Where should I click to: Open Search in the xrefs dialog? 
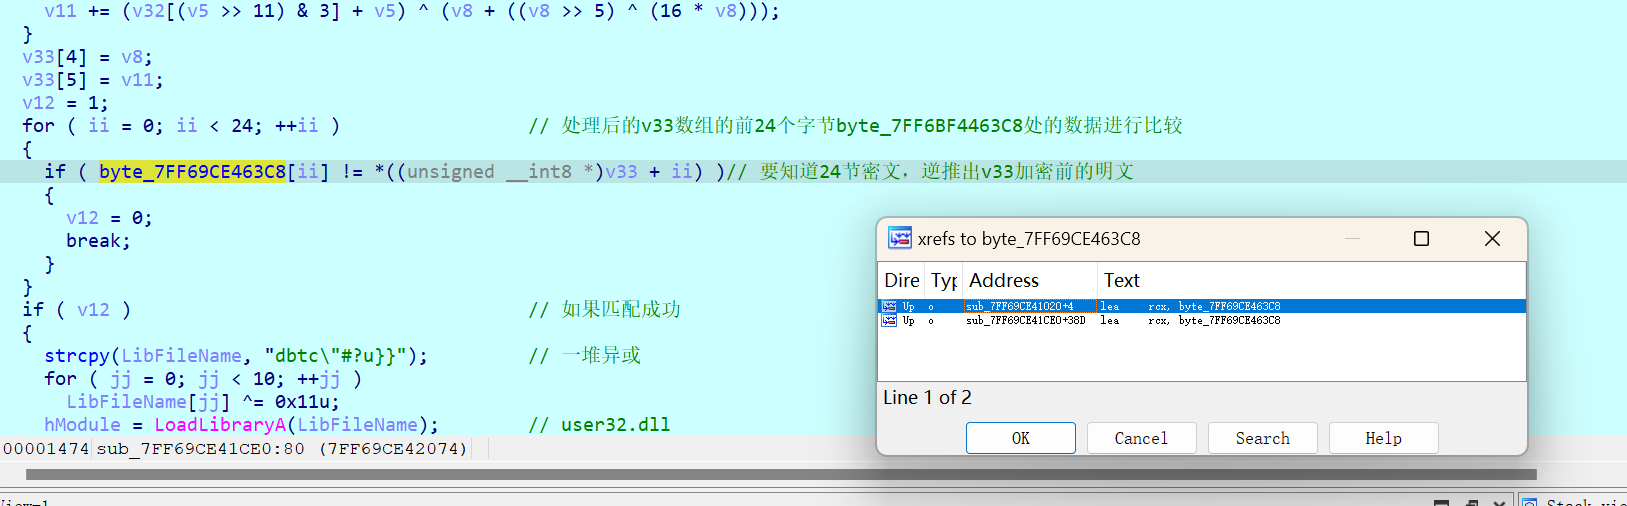click(x=1262, y=438)
